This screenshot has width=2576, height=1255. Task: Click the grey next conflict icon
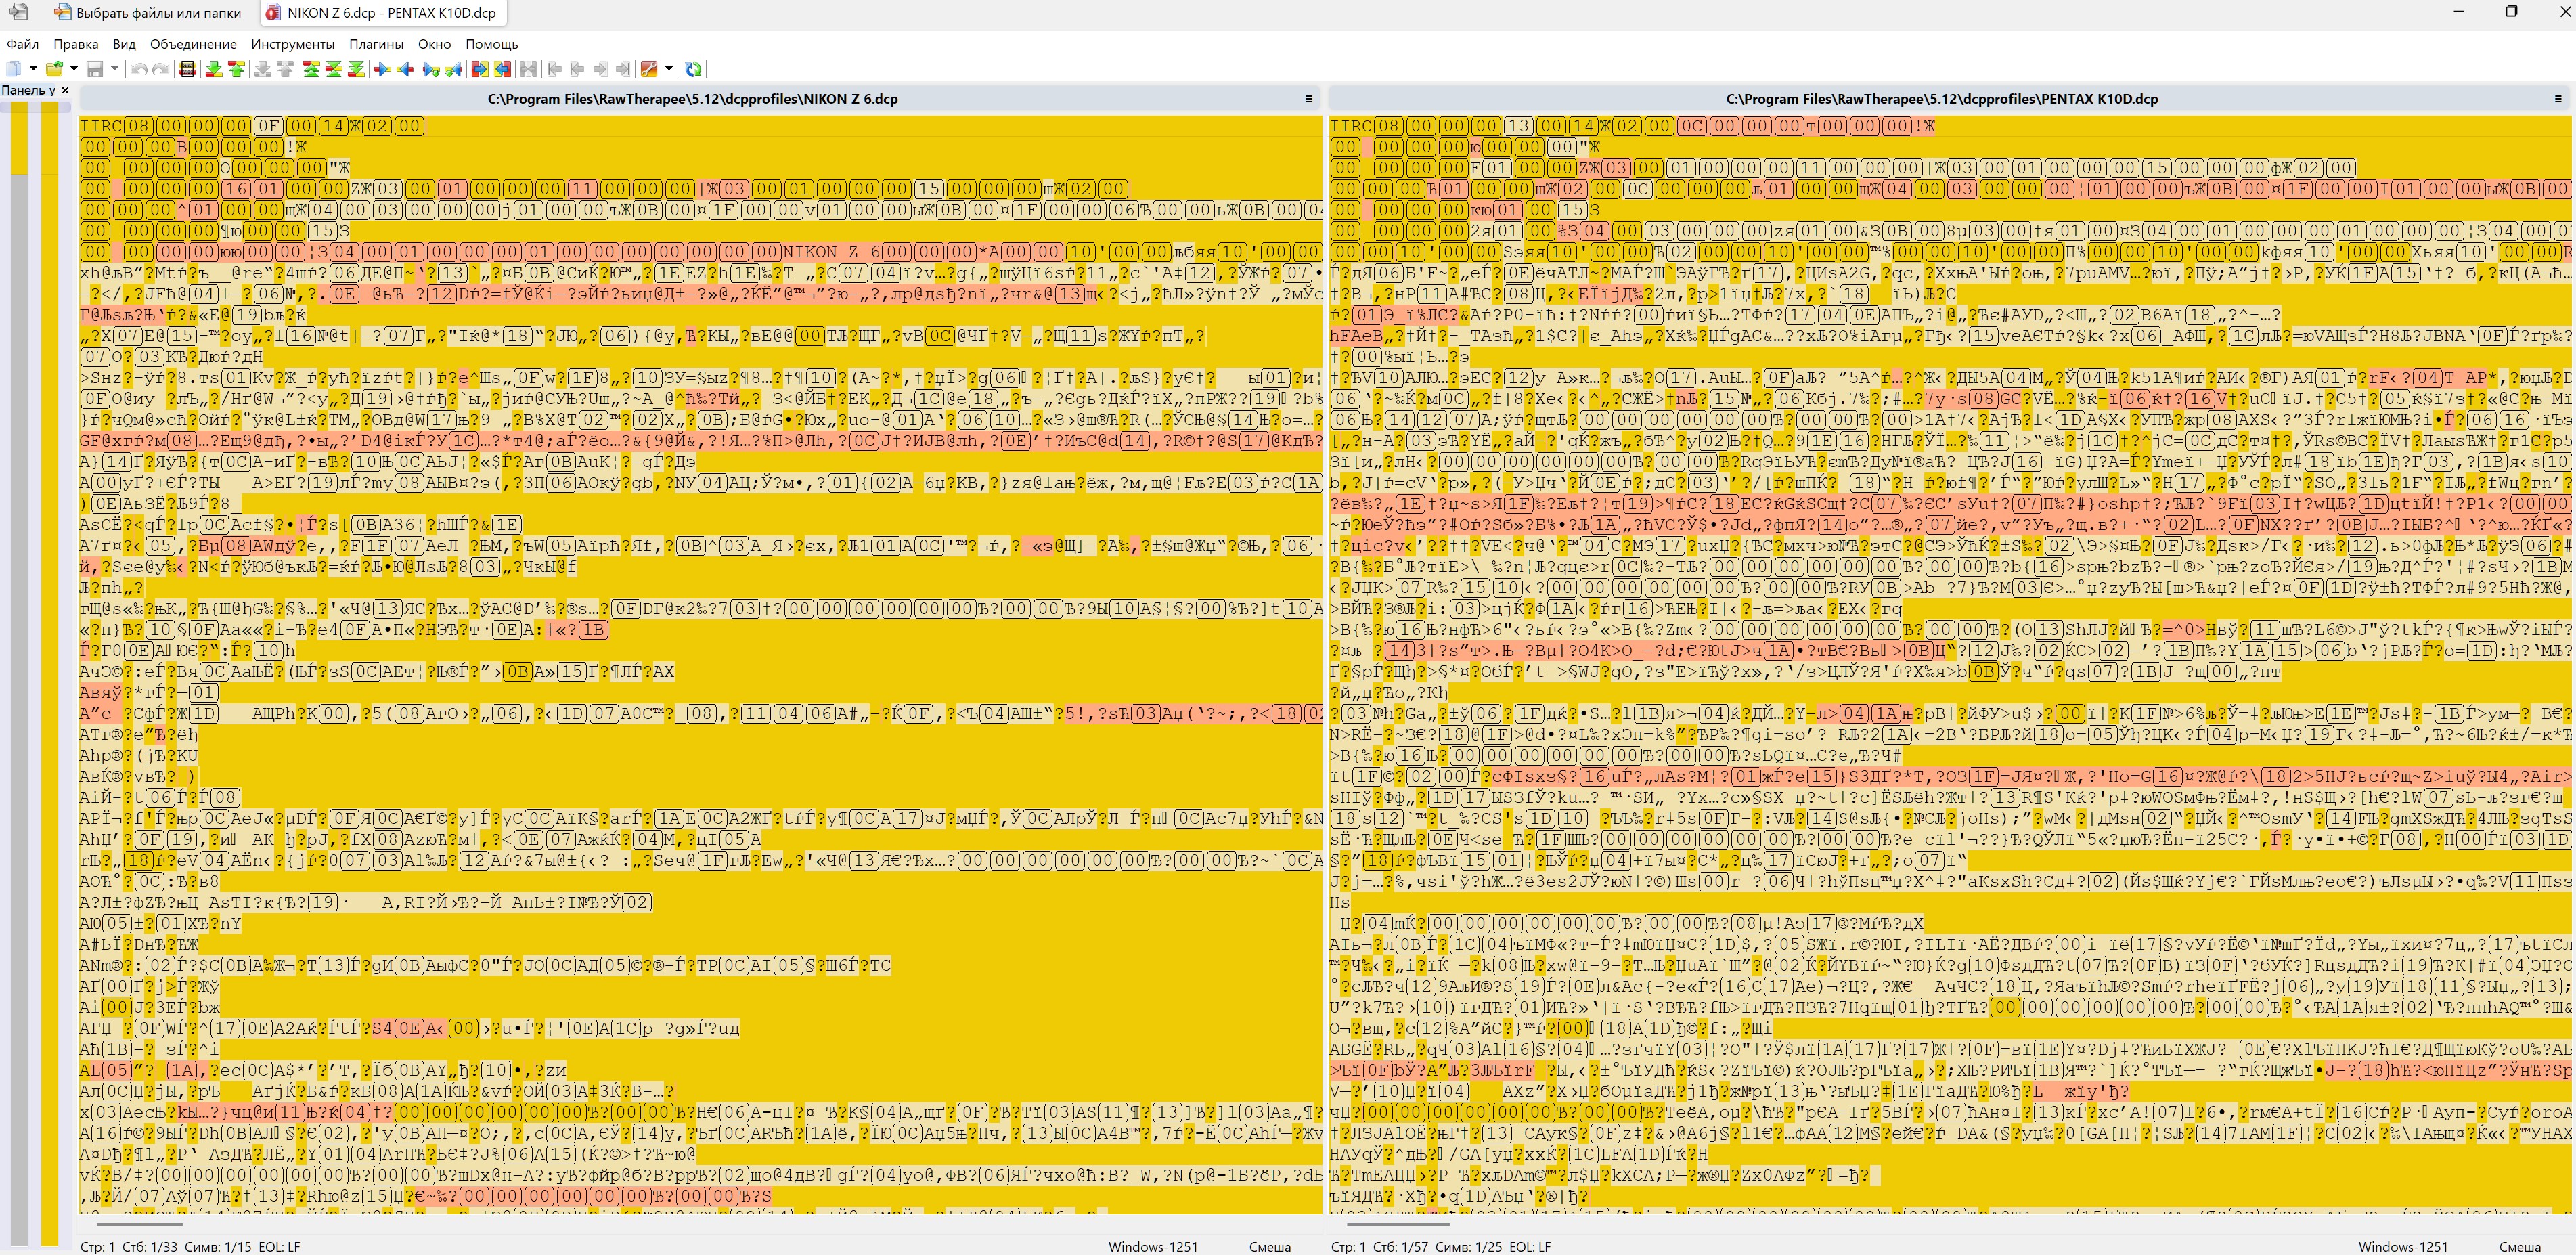[x=262, y=69]
